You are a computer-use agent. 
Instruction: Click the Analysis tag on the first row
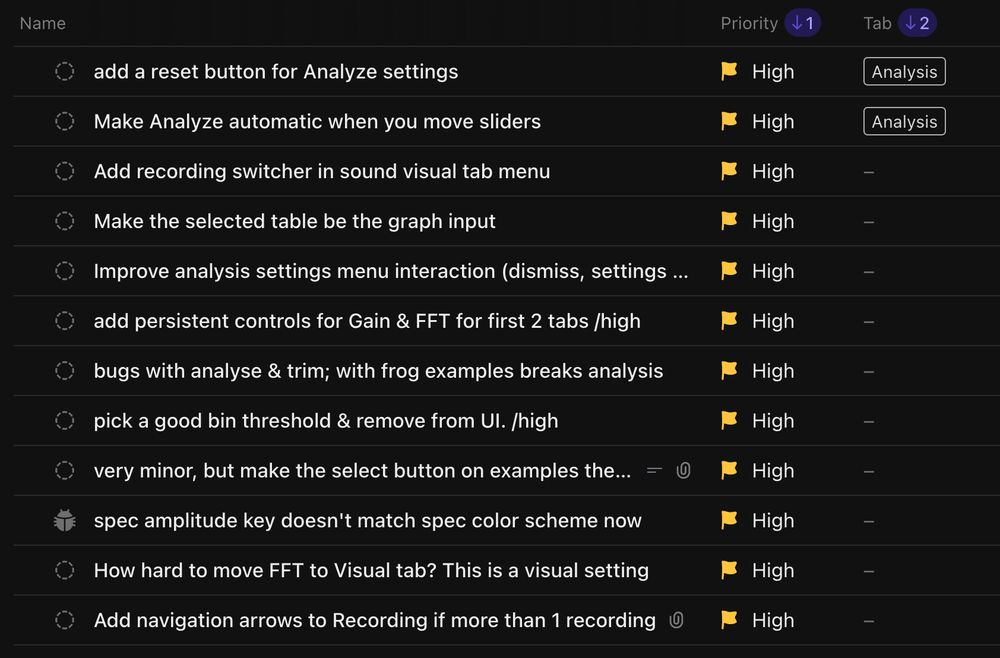[x=903, y=71]
